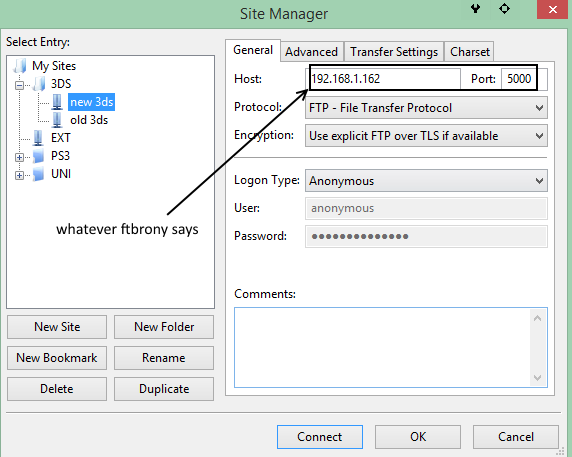
Task: Switch to the Advanced tab
Action: [312, 52]
